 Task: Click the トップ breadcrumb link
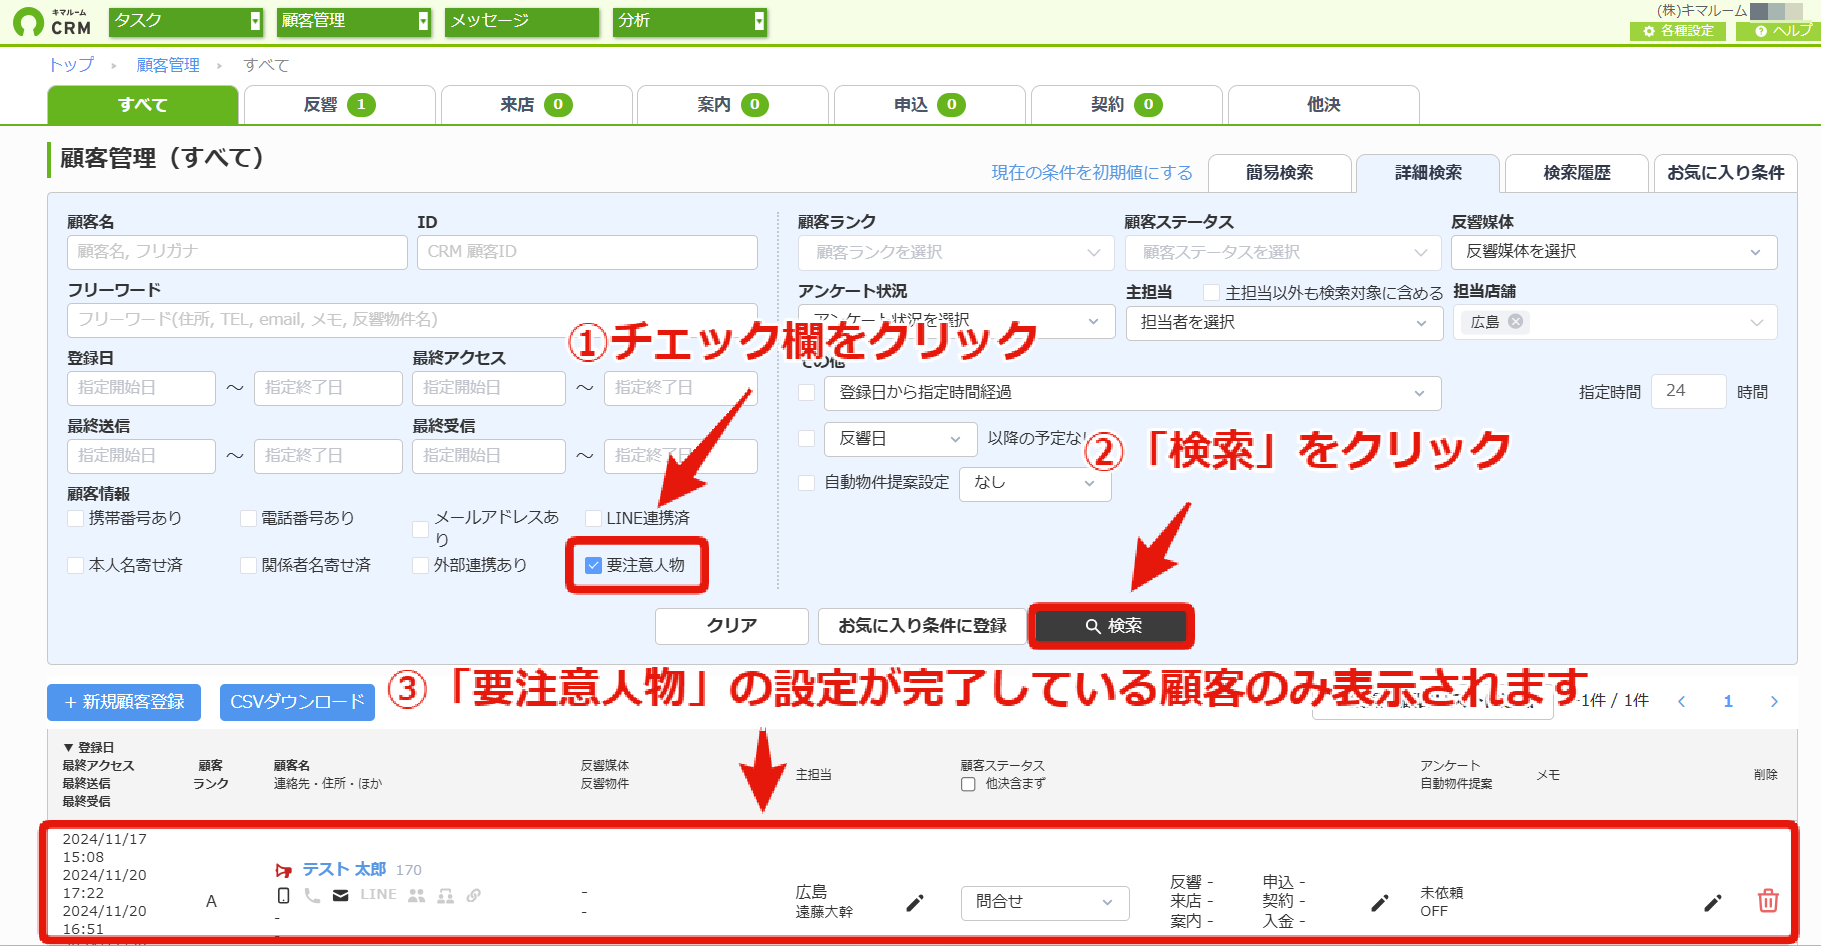coord(71,65)
